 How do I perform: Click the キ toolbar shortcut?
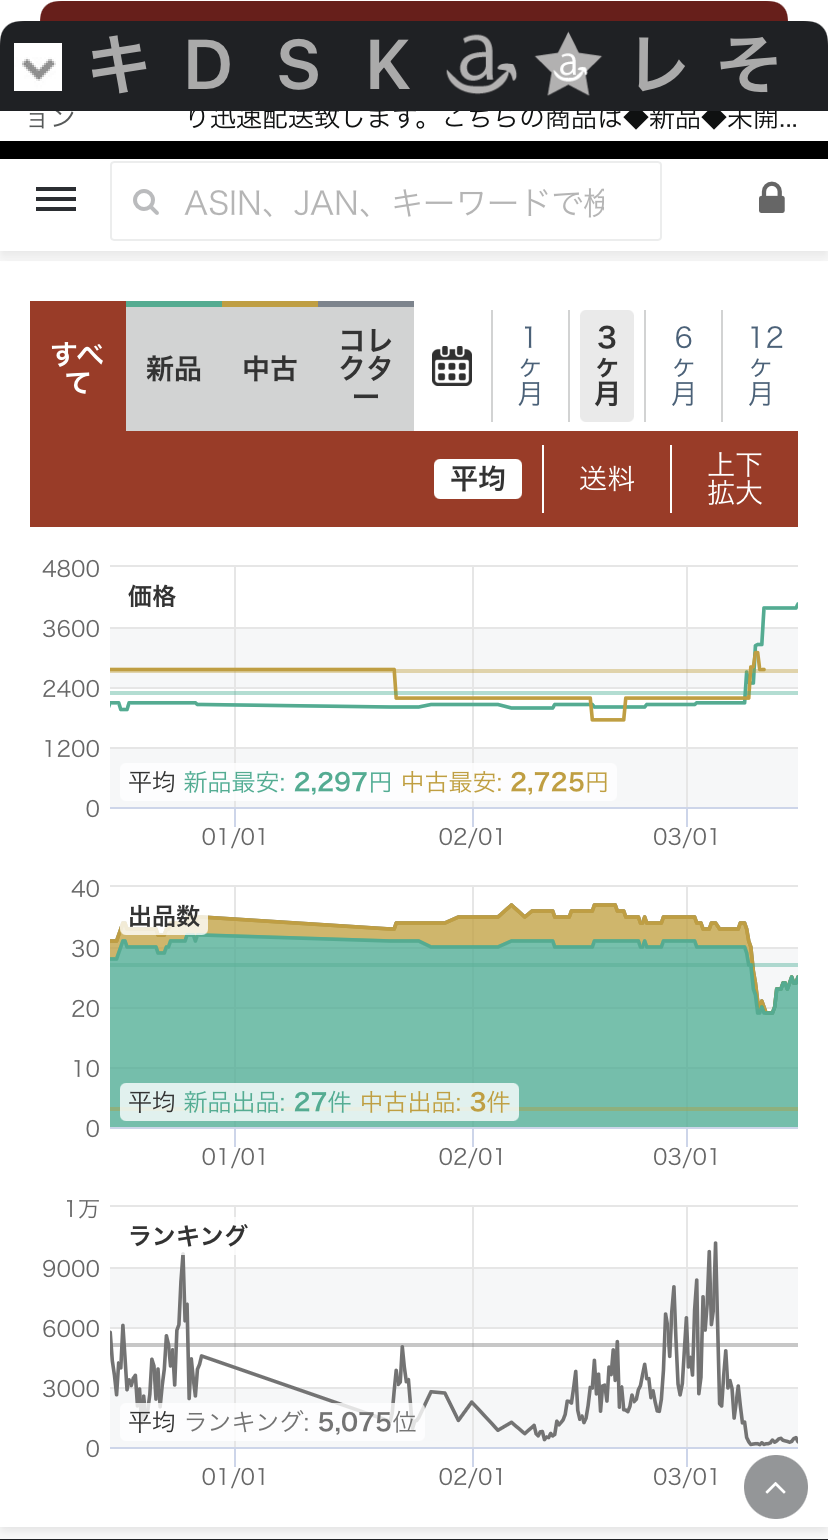[x=119, y=67]
